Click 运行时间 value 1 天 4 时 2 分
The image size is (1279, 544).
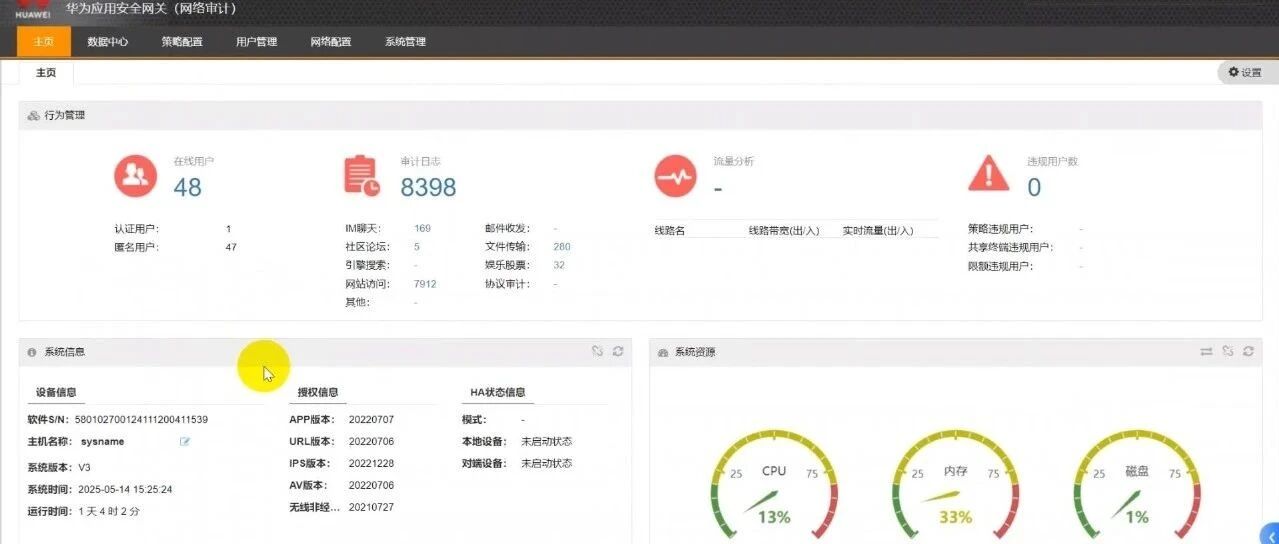(111, 511)
